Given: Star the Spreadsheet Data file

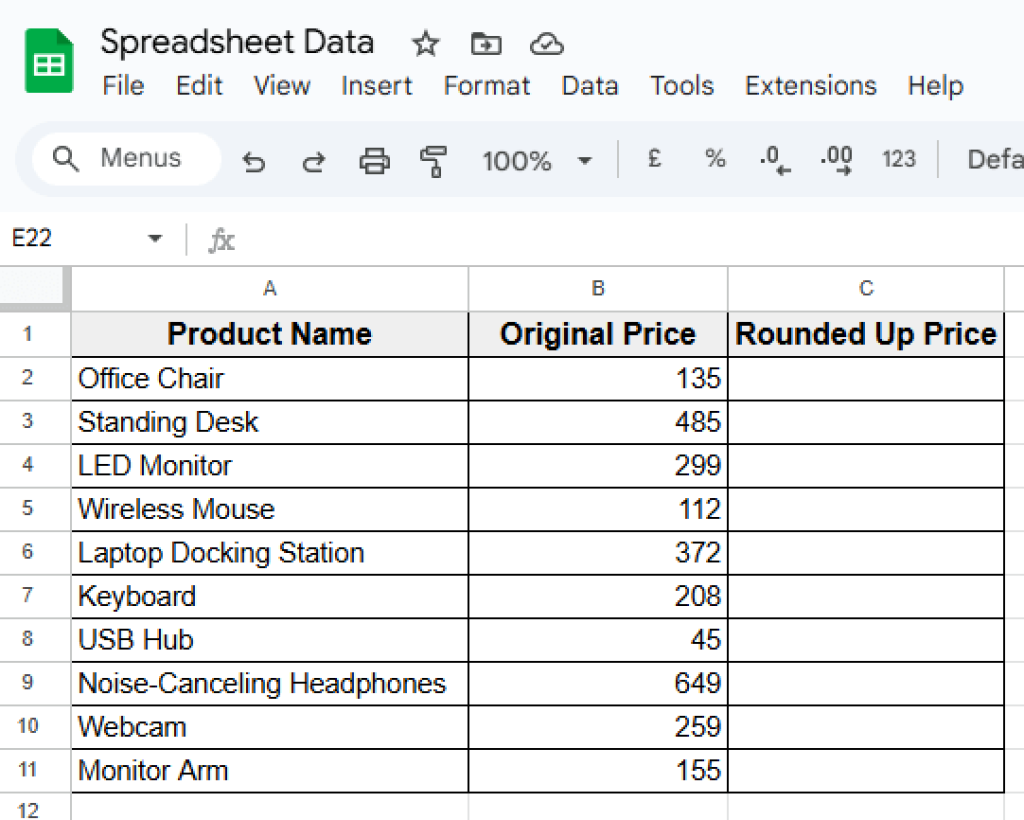Looking at the screenshot, I should (x=425, y=44).
